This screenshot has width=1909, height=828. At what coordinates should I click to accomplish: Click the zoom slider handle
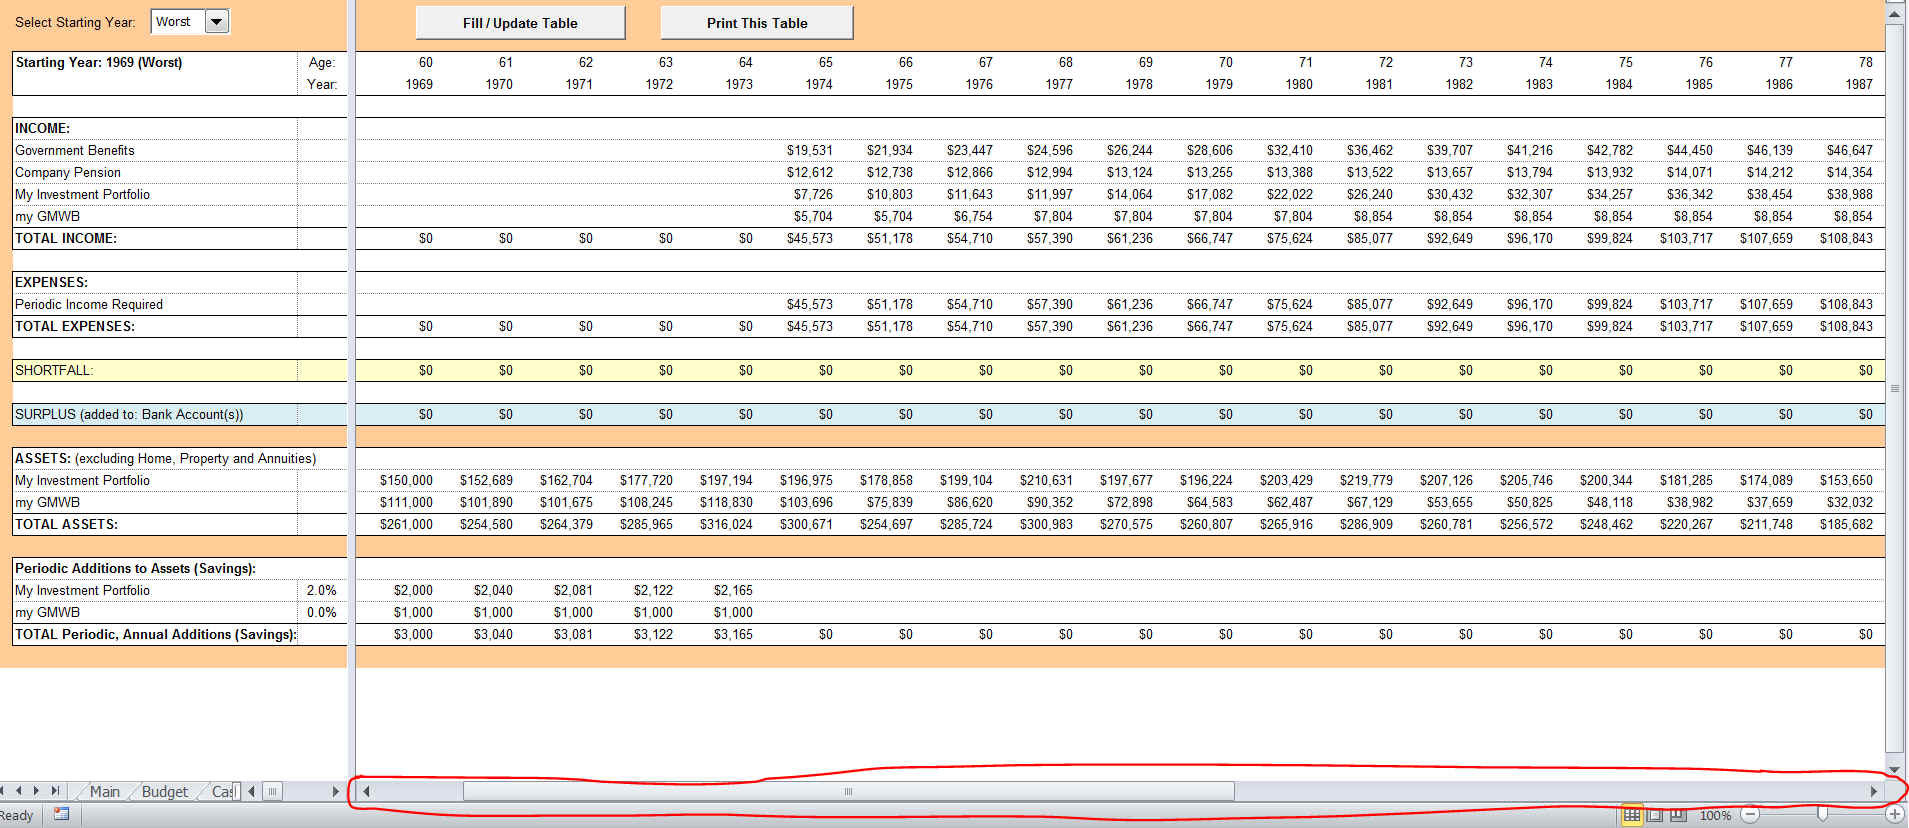[x=1822, y=815]
